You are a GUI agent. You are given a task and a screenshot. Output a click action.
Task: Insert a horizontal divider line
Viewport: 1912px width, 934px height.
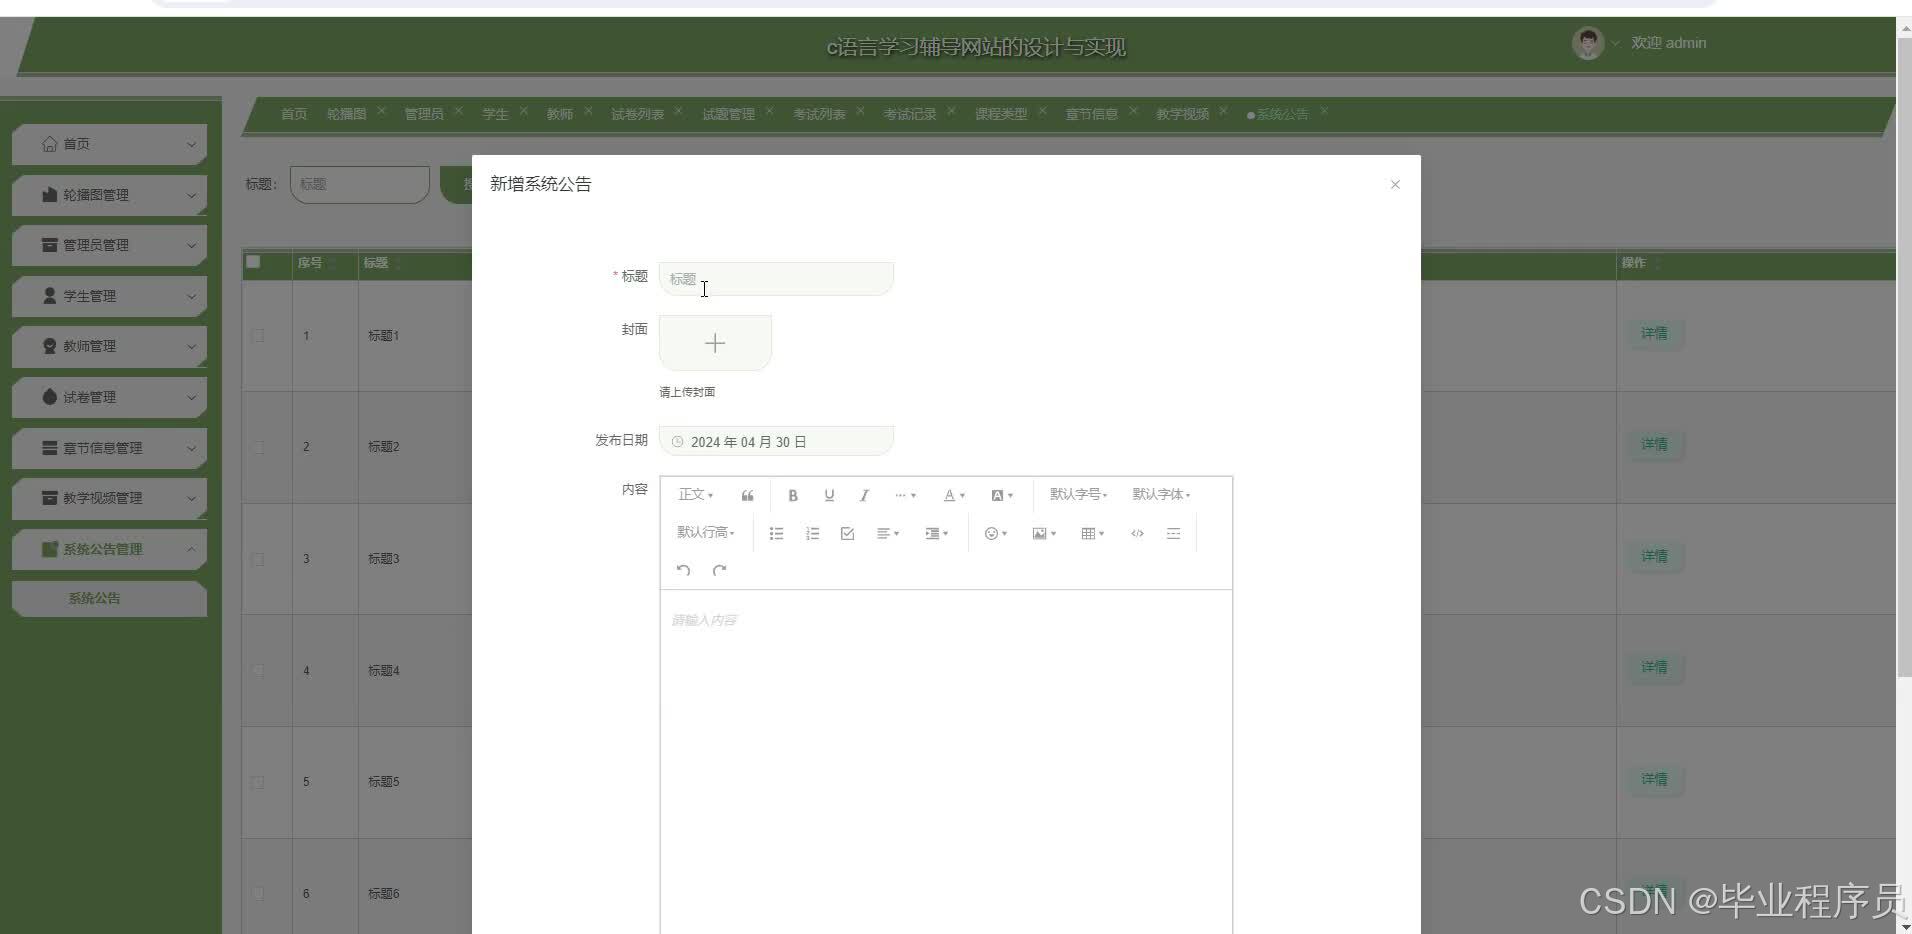pyautogui.click(x=1173, y=533)
